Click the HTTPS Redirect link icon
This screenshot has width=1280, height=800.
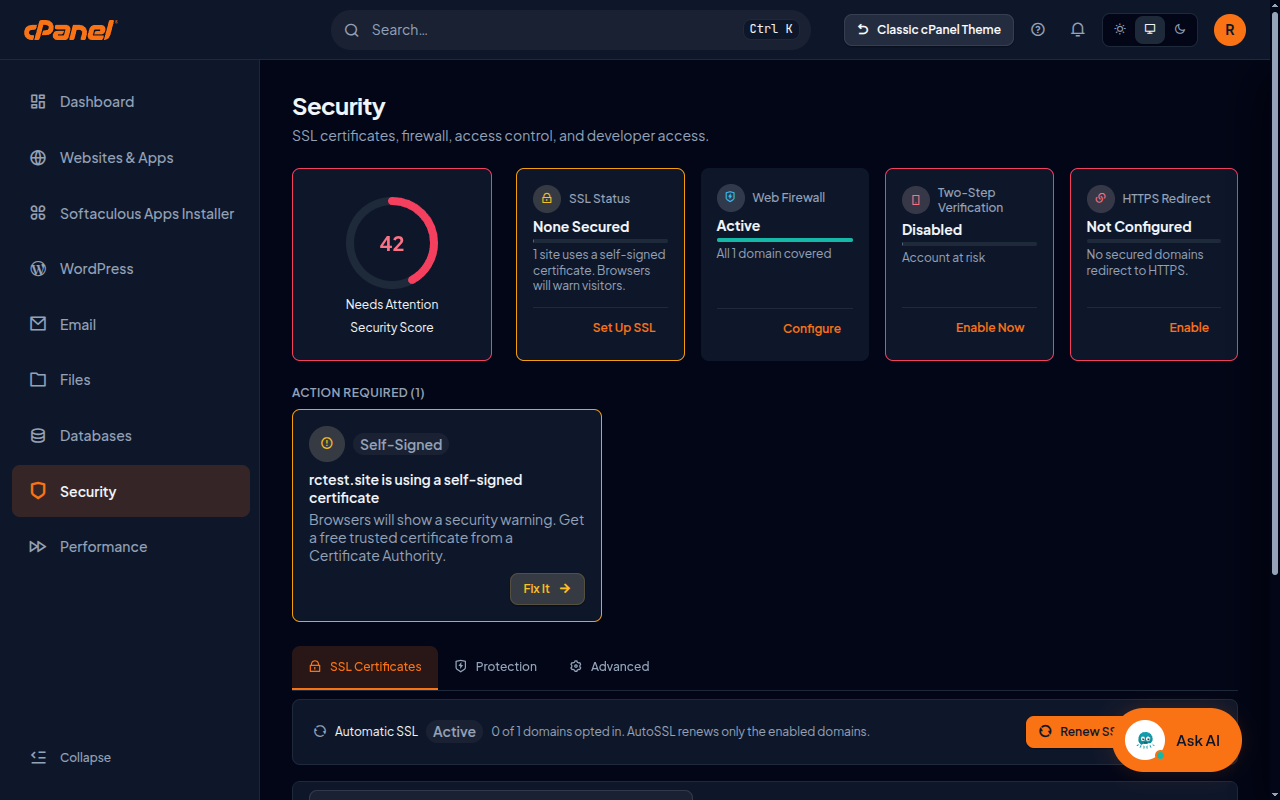(1101, 198)
